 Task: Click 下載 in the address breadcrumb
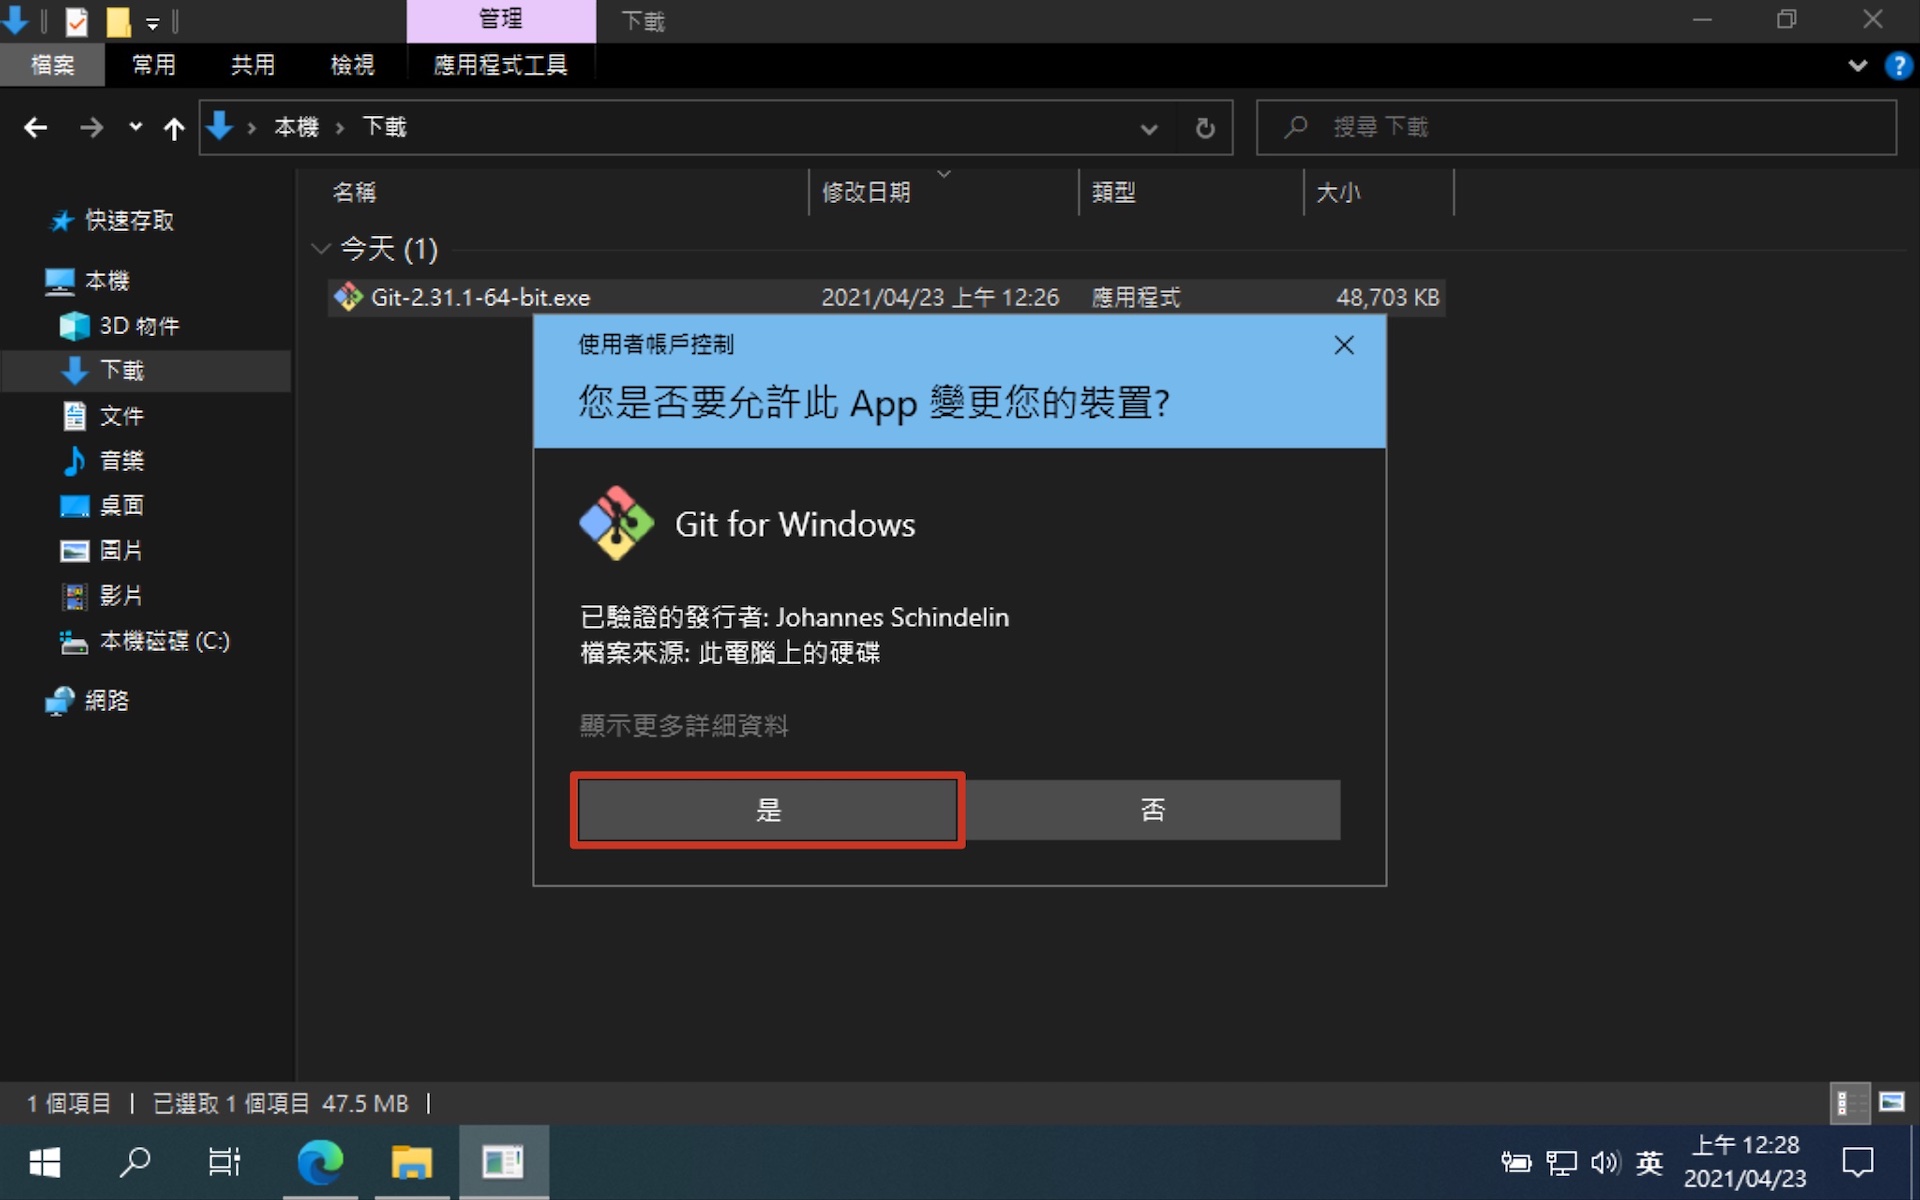[x=384, y=127]
